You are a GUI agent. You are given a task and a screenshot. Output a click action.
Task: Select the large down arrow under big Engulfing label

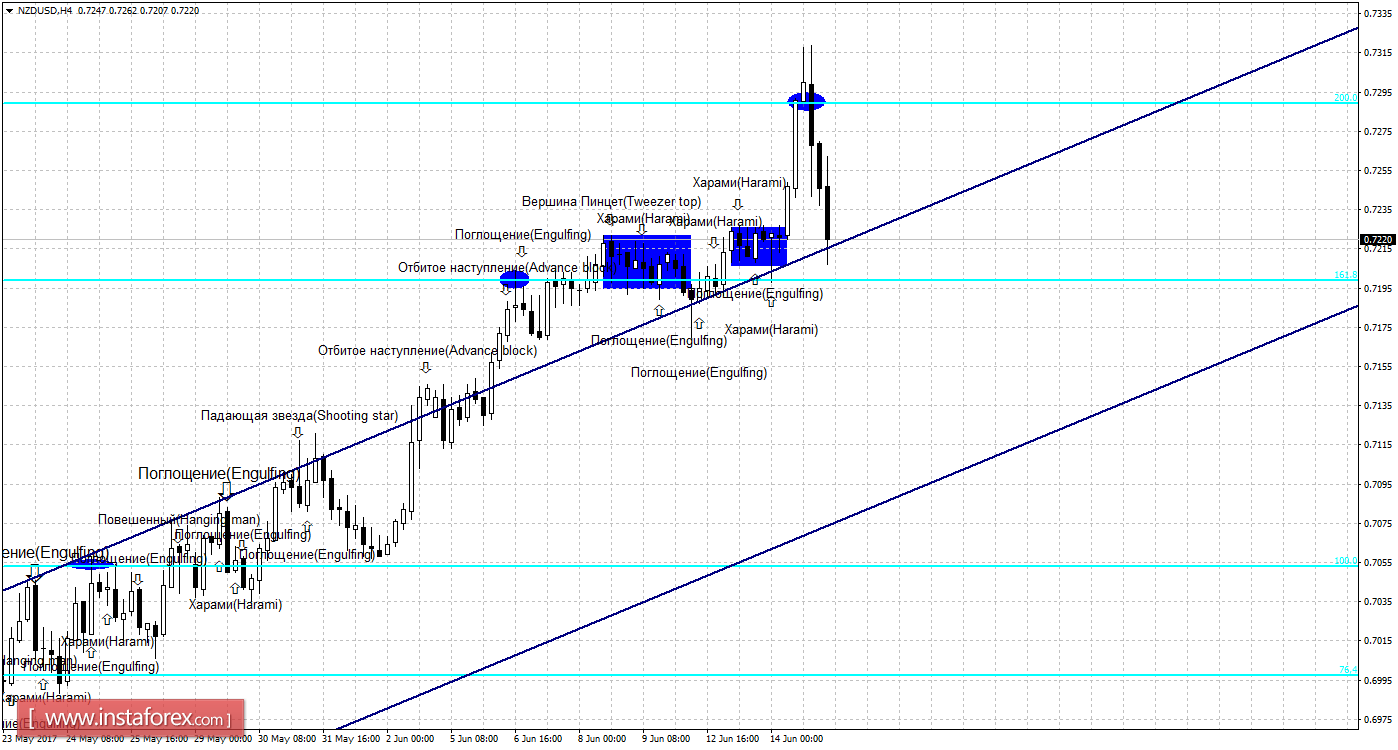point(226,491)
